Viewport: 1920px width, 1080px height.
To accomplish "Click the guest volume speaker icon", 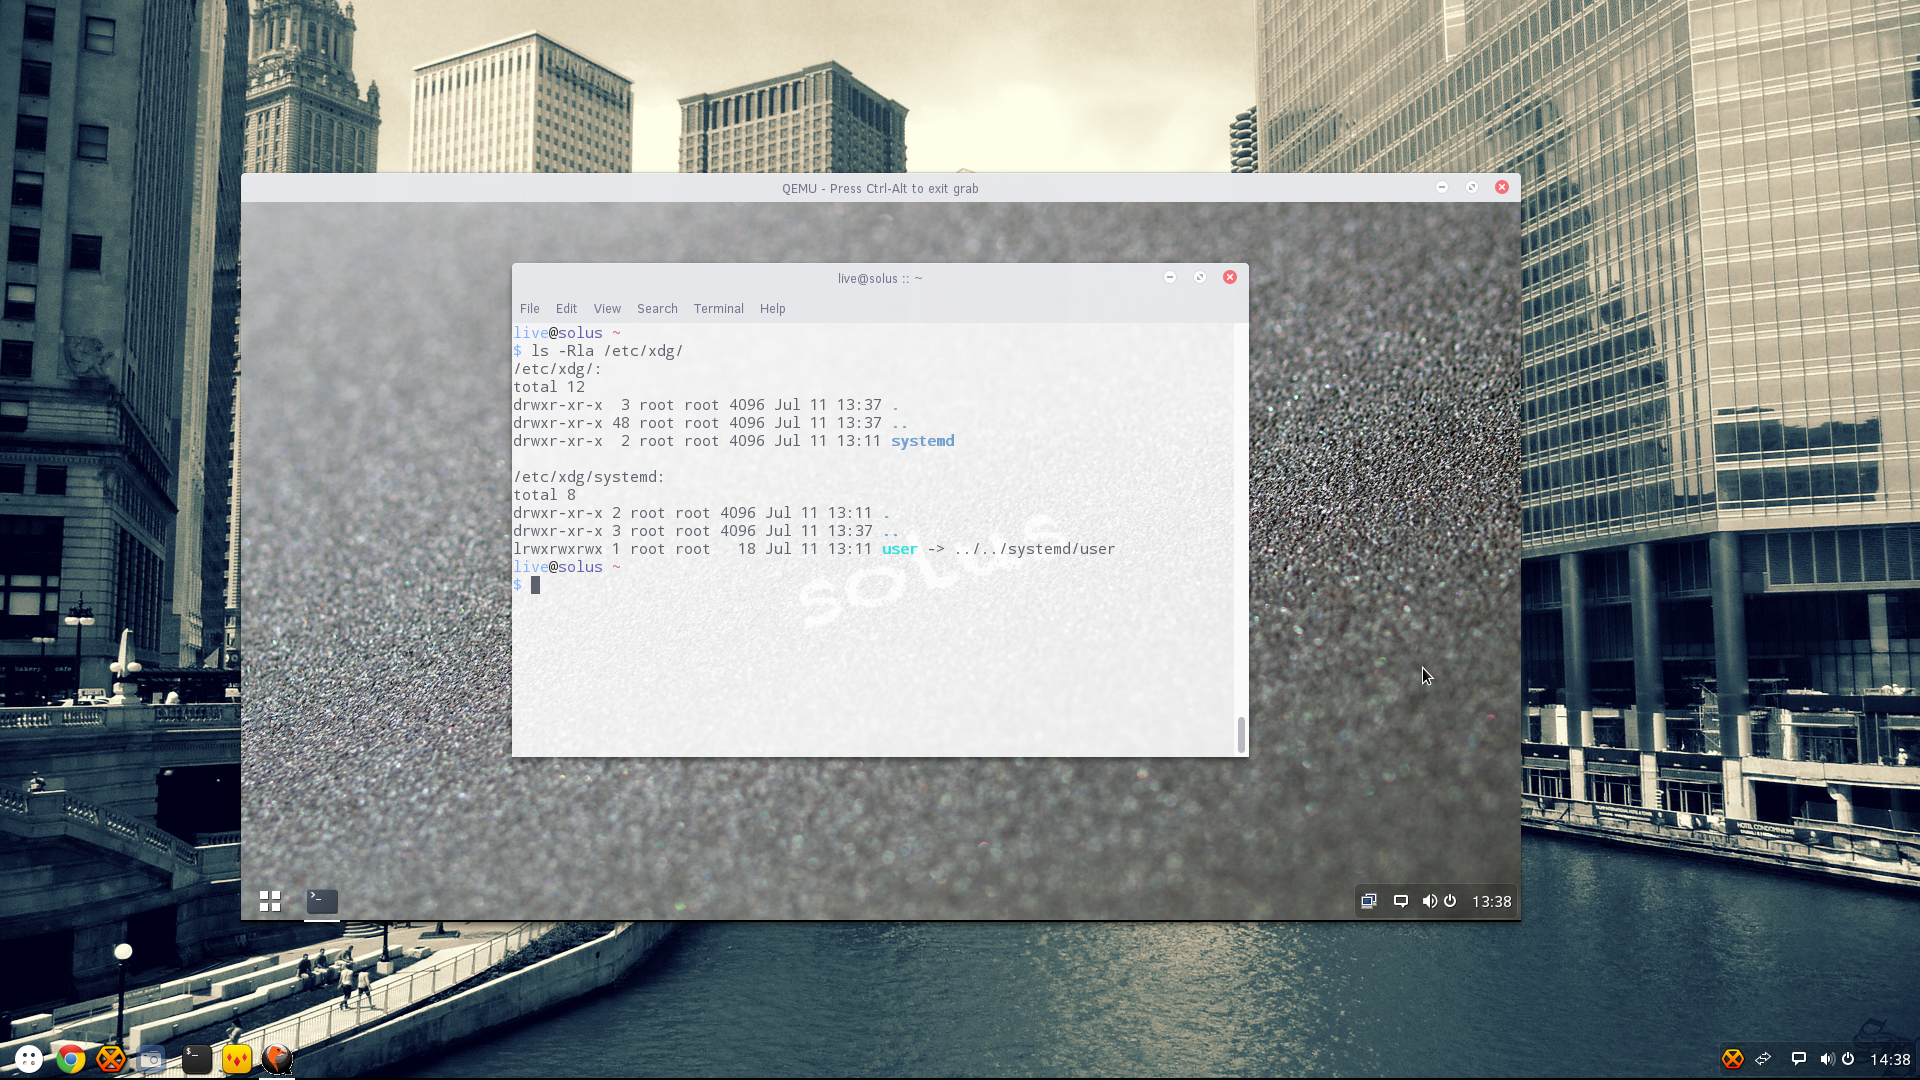I will 1429,901.
